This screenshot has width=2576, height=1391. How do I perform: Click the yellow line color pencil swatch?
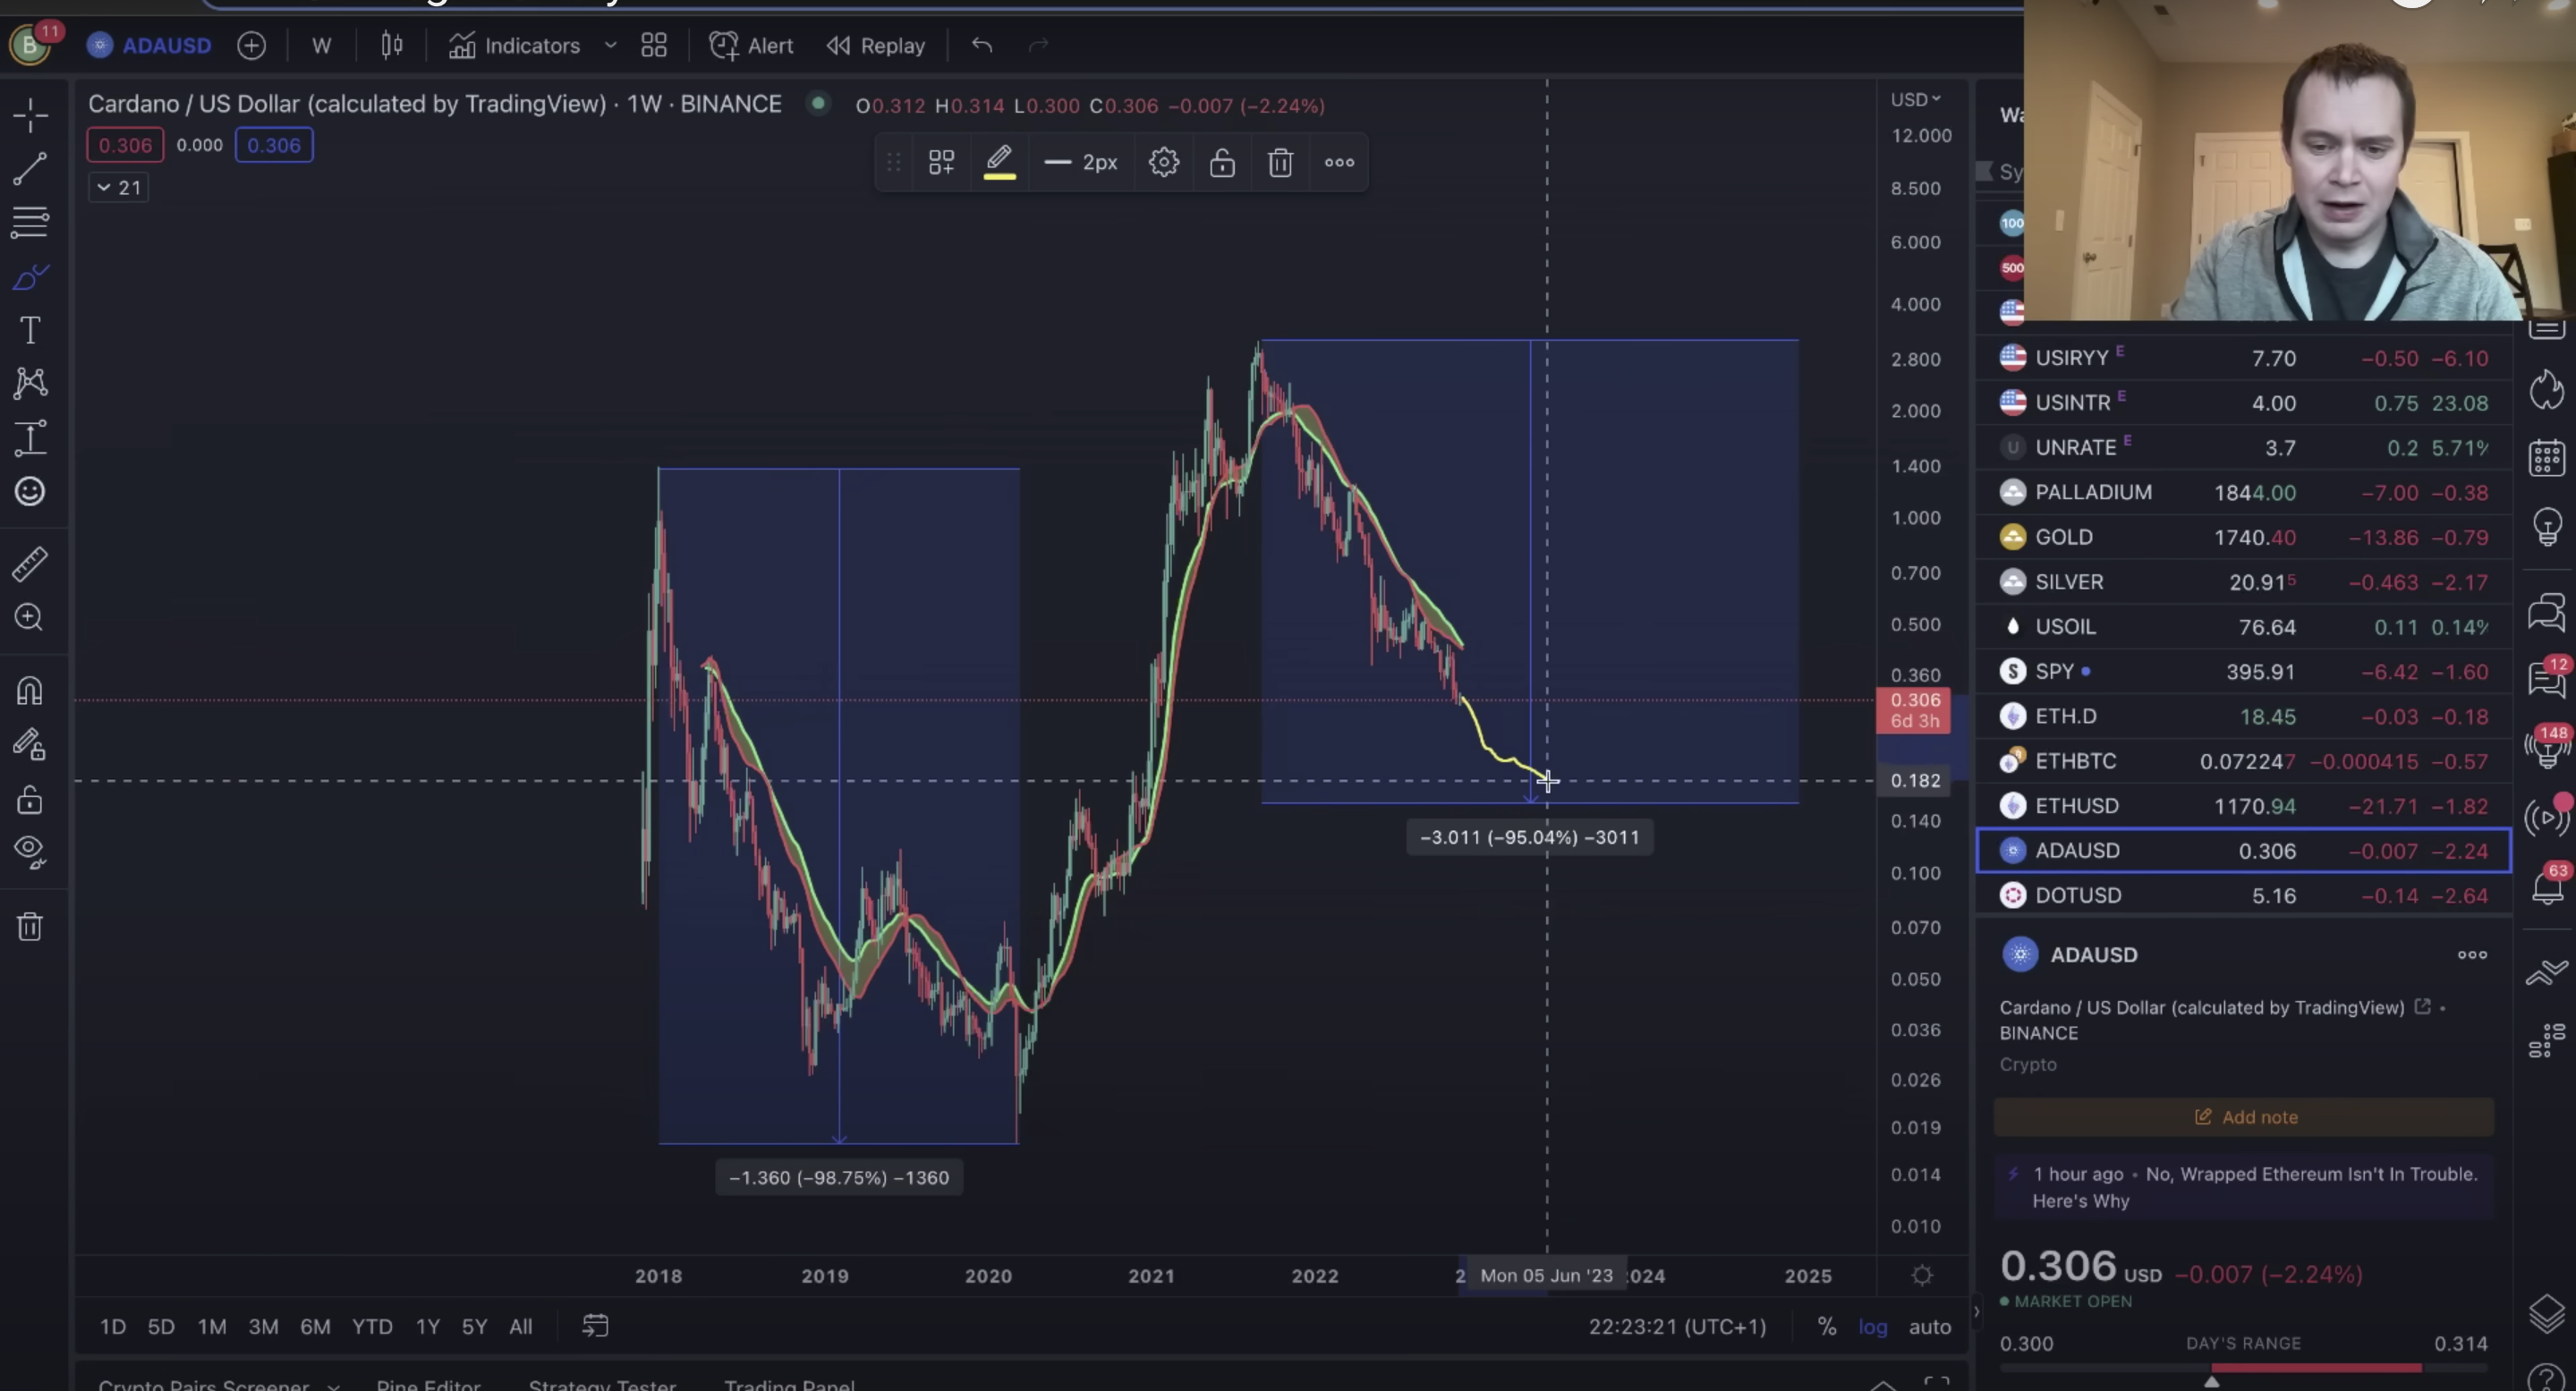click(999, 163)
